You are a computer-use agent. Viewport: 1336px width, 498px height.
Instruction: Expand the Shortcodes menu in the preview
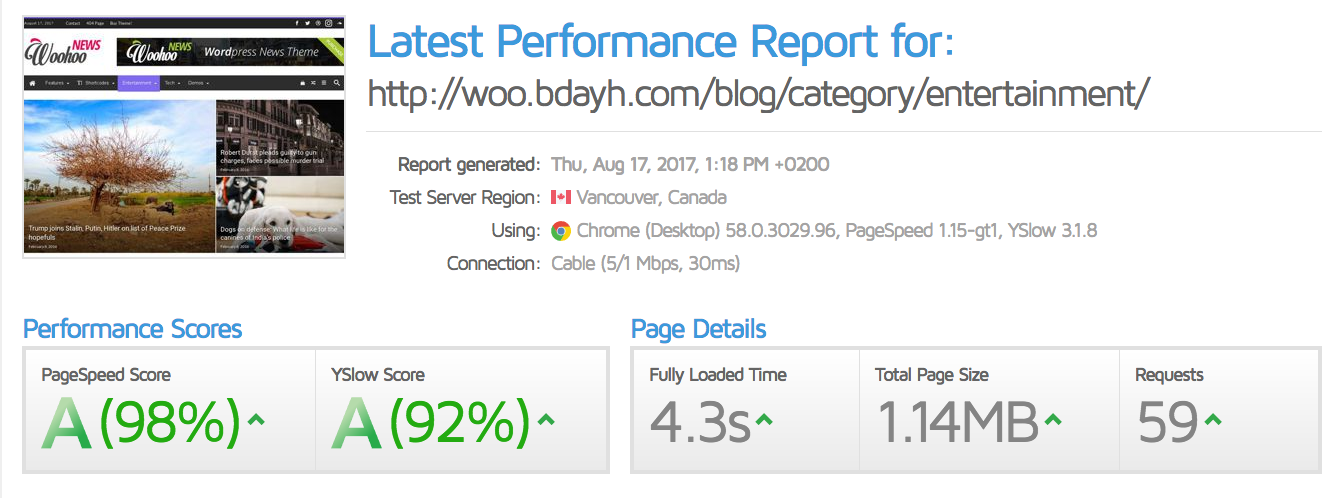click(x=96, y=83)
